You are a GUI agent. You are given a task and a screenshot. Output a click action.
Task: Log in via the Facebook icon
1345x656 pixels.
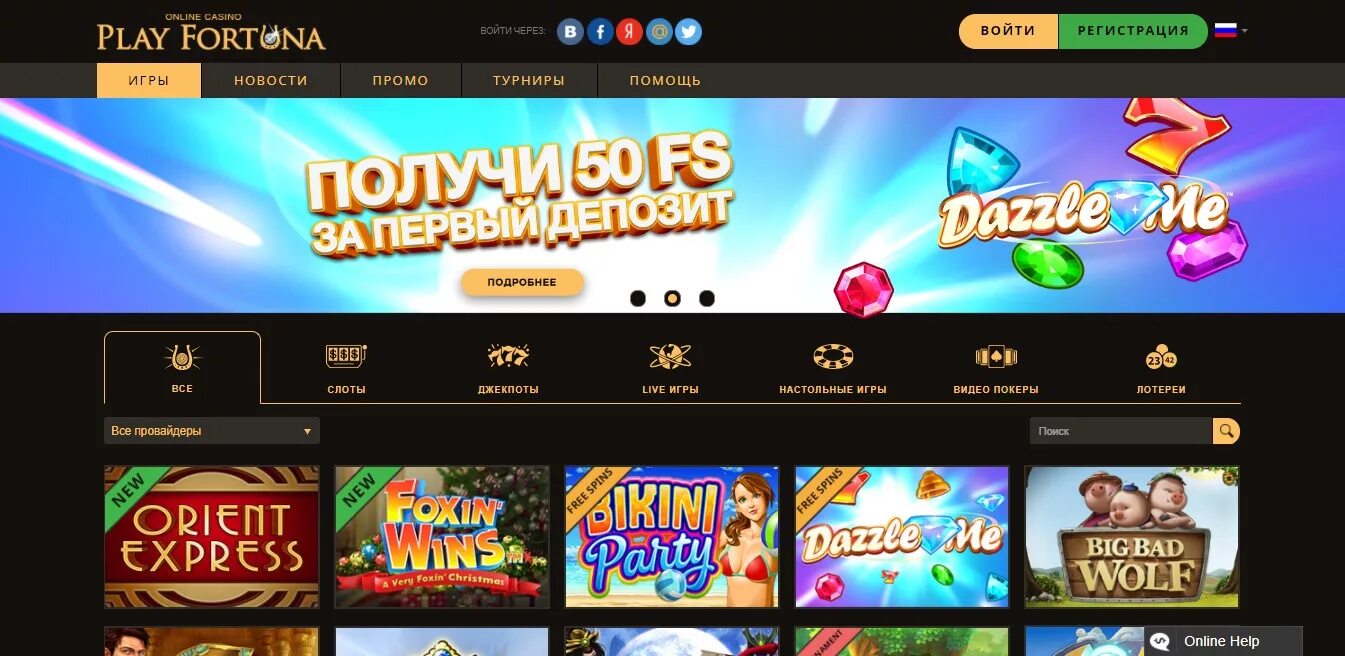coord(600,32)
